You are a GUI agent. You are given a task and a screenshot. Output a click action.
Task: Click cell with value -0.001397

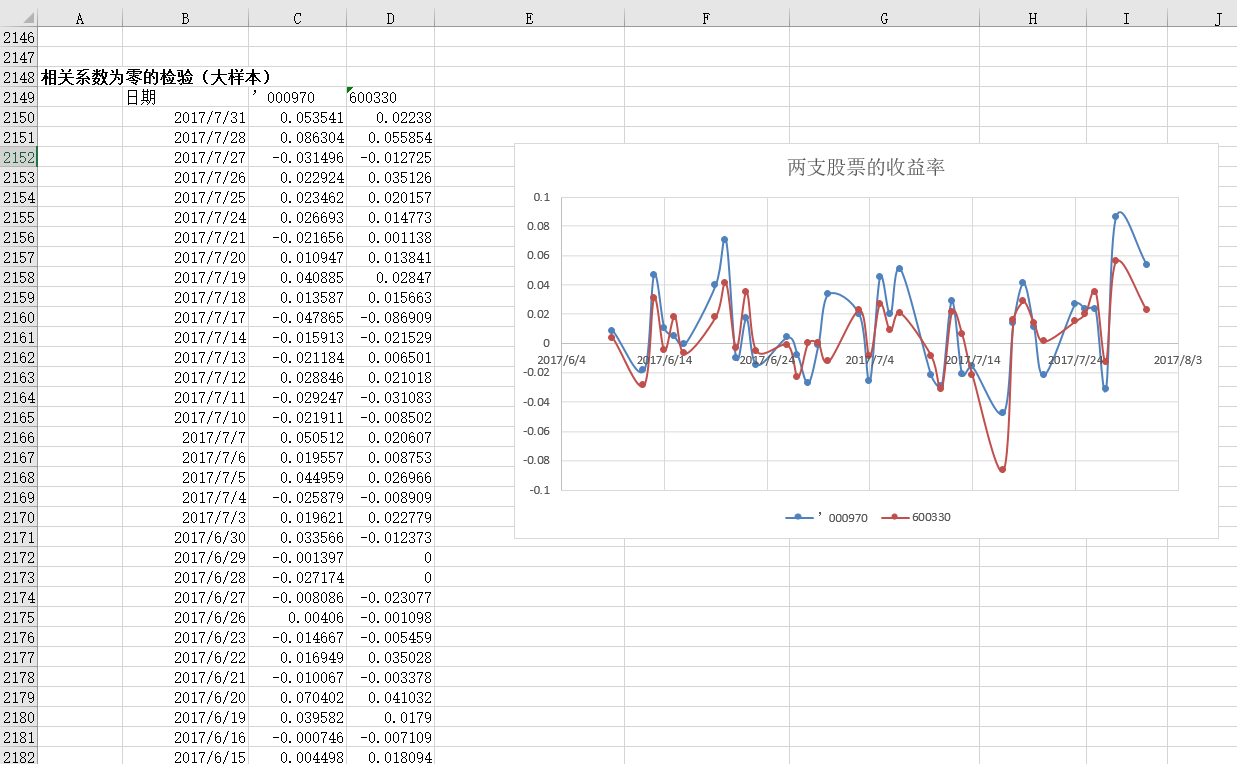(298, 557)
